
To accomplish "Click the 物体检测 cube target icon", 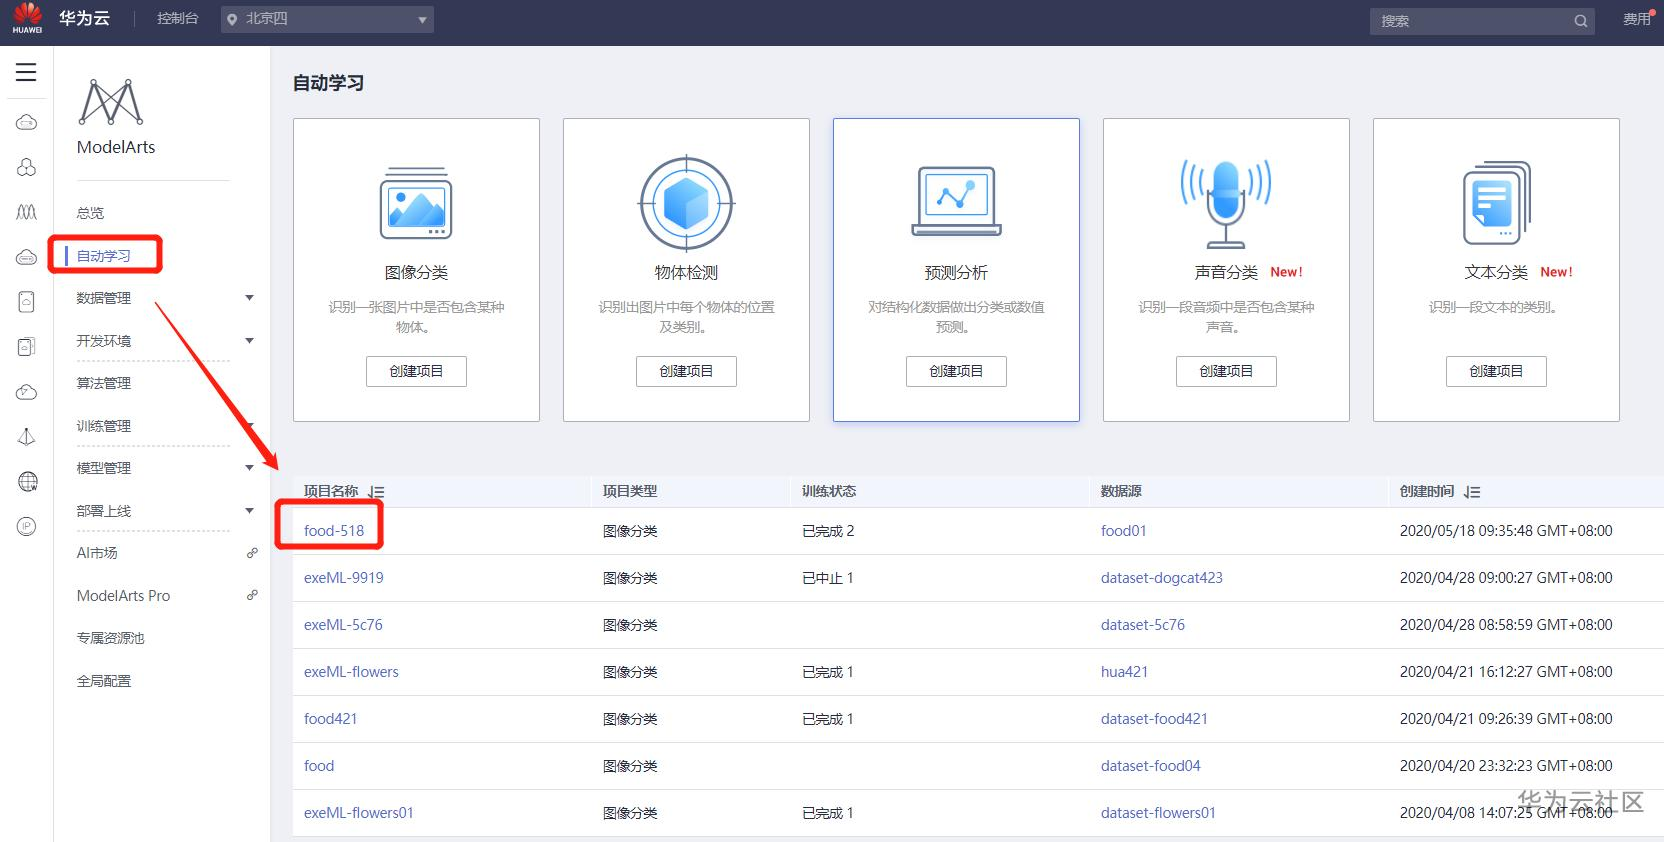I will (686, 203).
